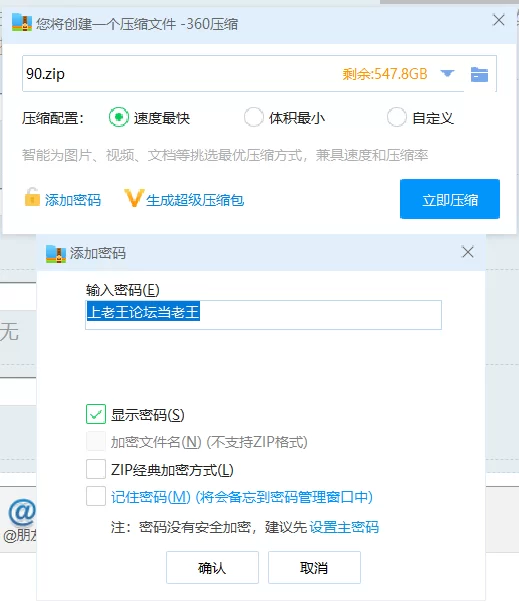Close the 360压缩 create archive window
Screen dimensions: 519x603
point(499,20)
